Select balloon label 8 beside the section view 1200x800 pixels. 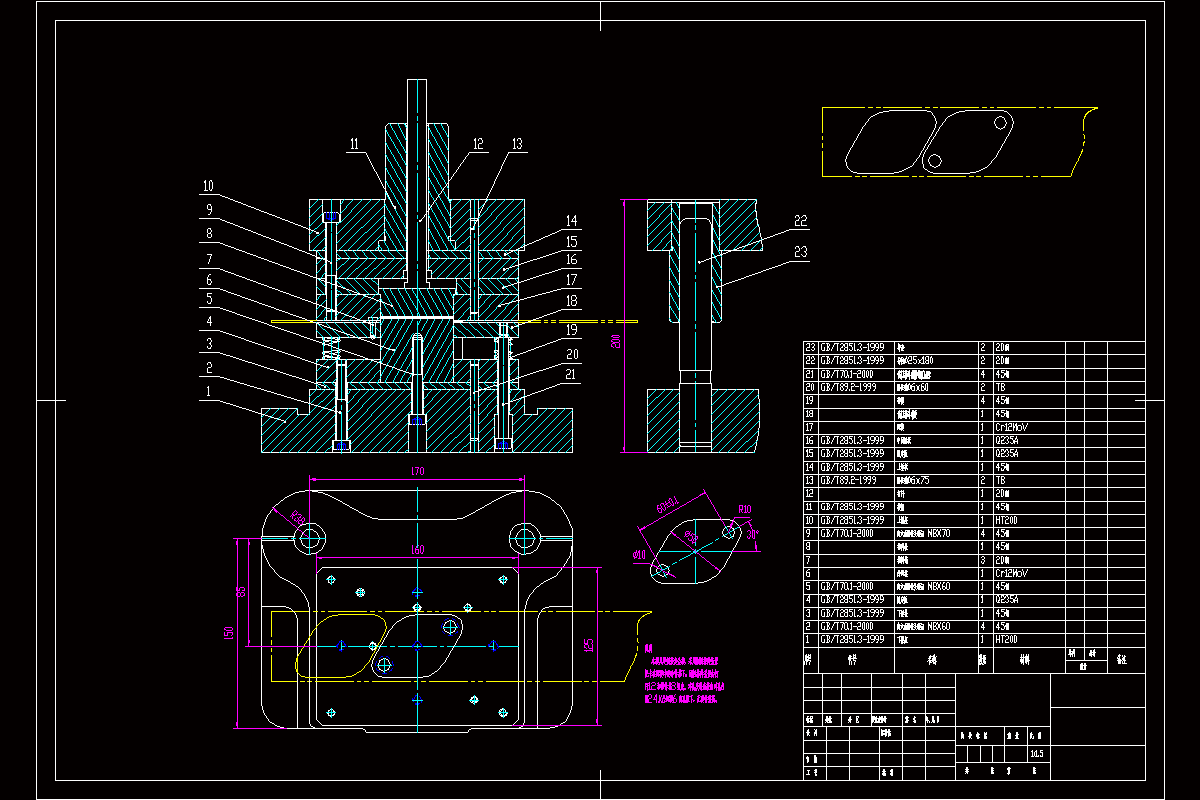(210, 232)
